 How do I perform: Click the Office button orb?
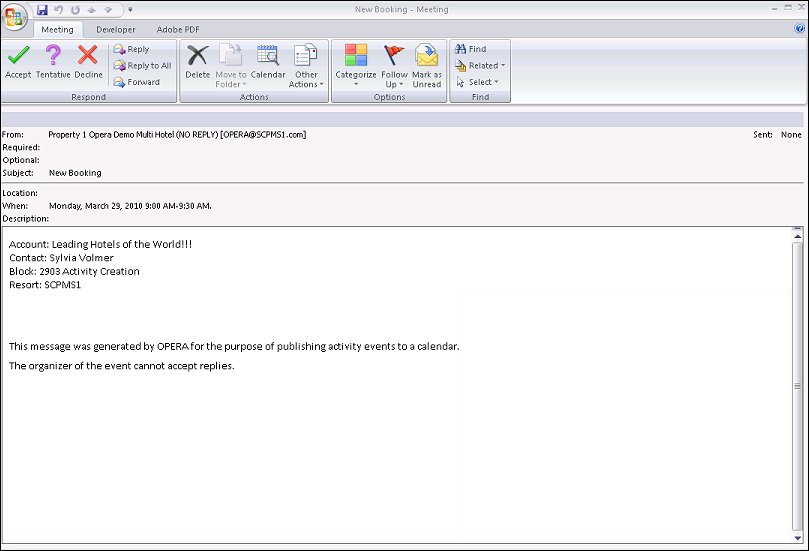click(x=14, y=17)
